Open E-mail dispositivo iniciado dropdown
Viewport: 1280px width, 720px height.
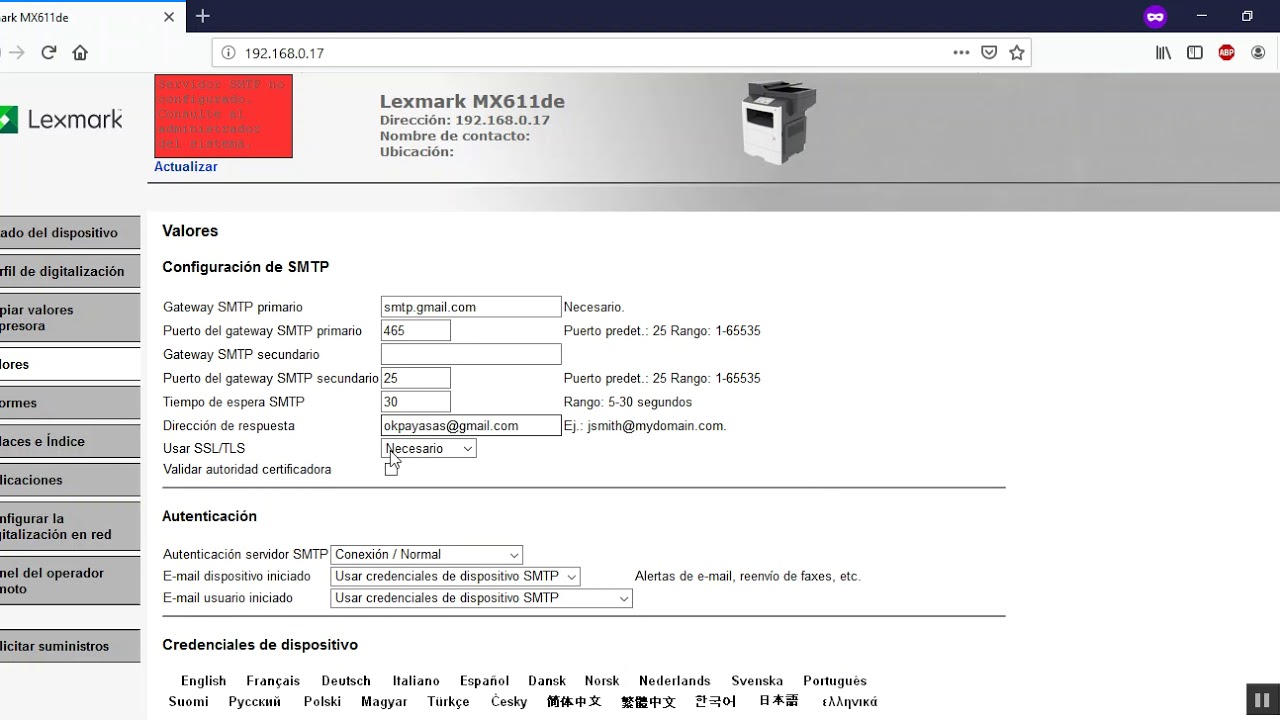[456, 576]
